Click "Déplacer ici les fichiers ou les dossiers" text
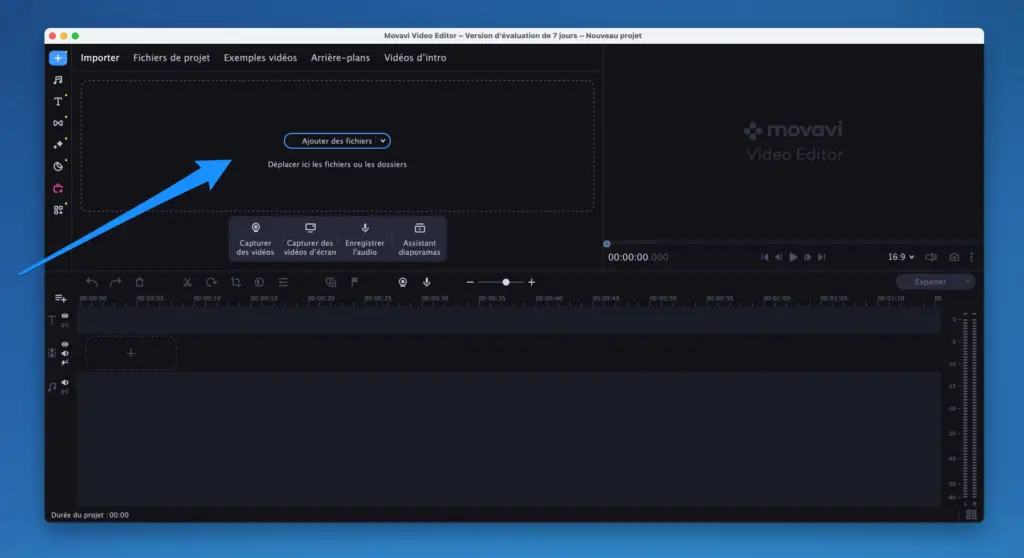 [337, 165]
